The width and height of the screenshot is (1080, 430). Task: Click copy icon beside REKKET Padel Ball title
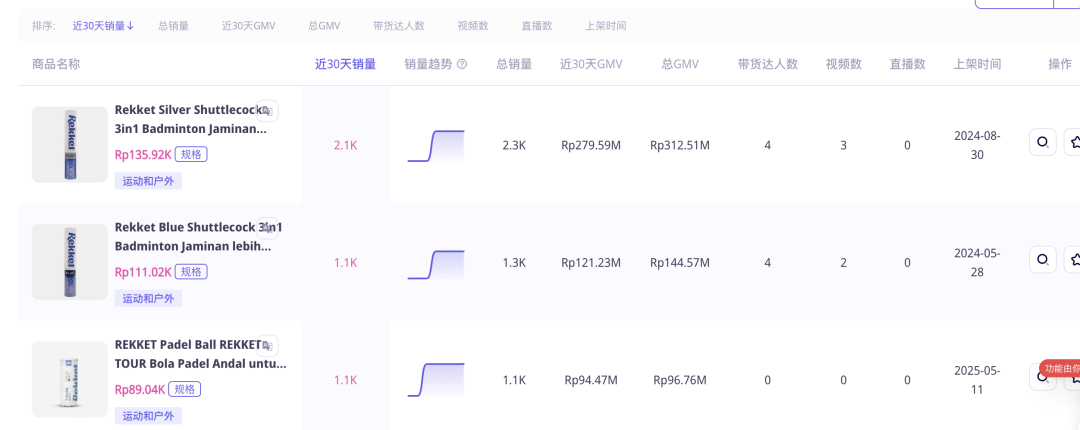(268, 345)
